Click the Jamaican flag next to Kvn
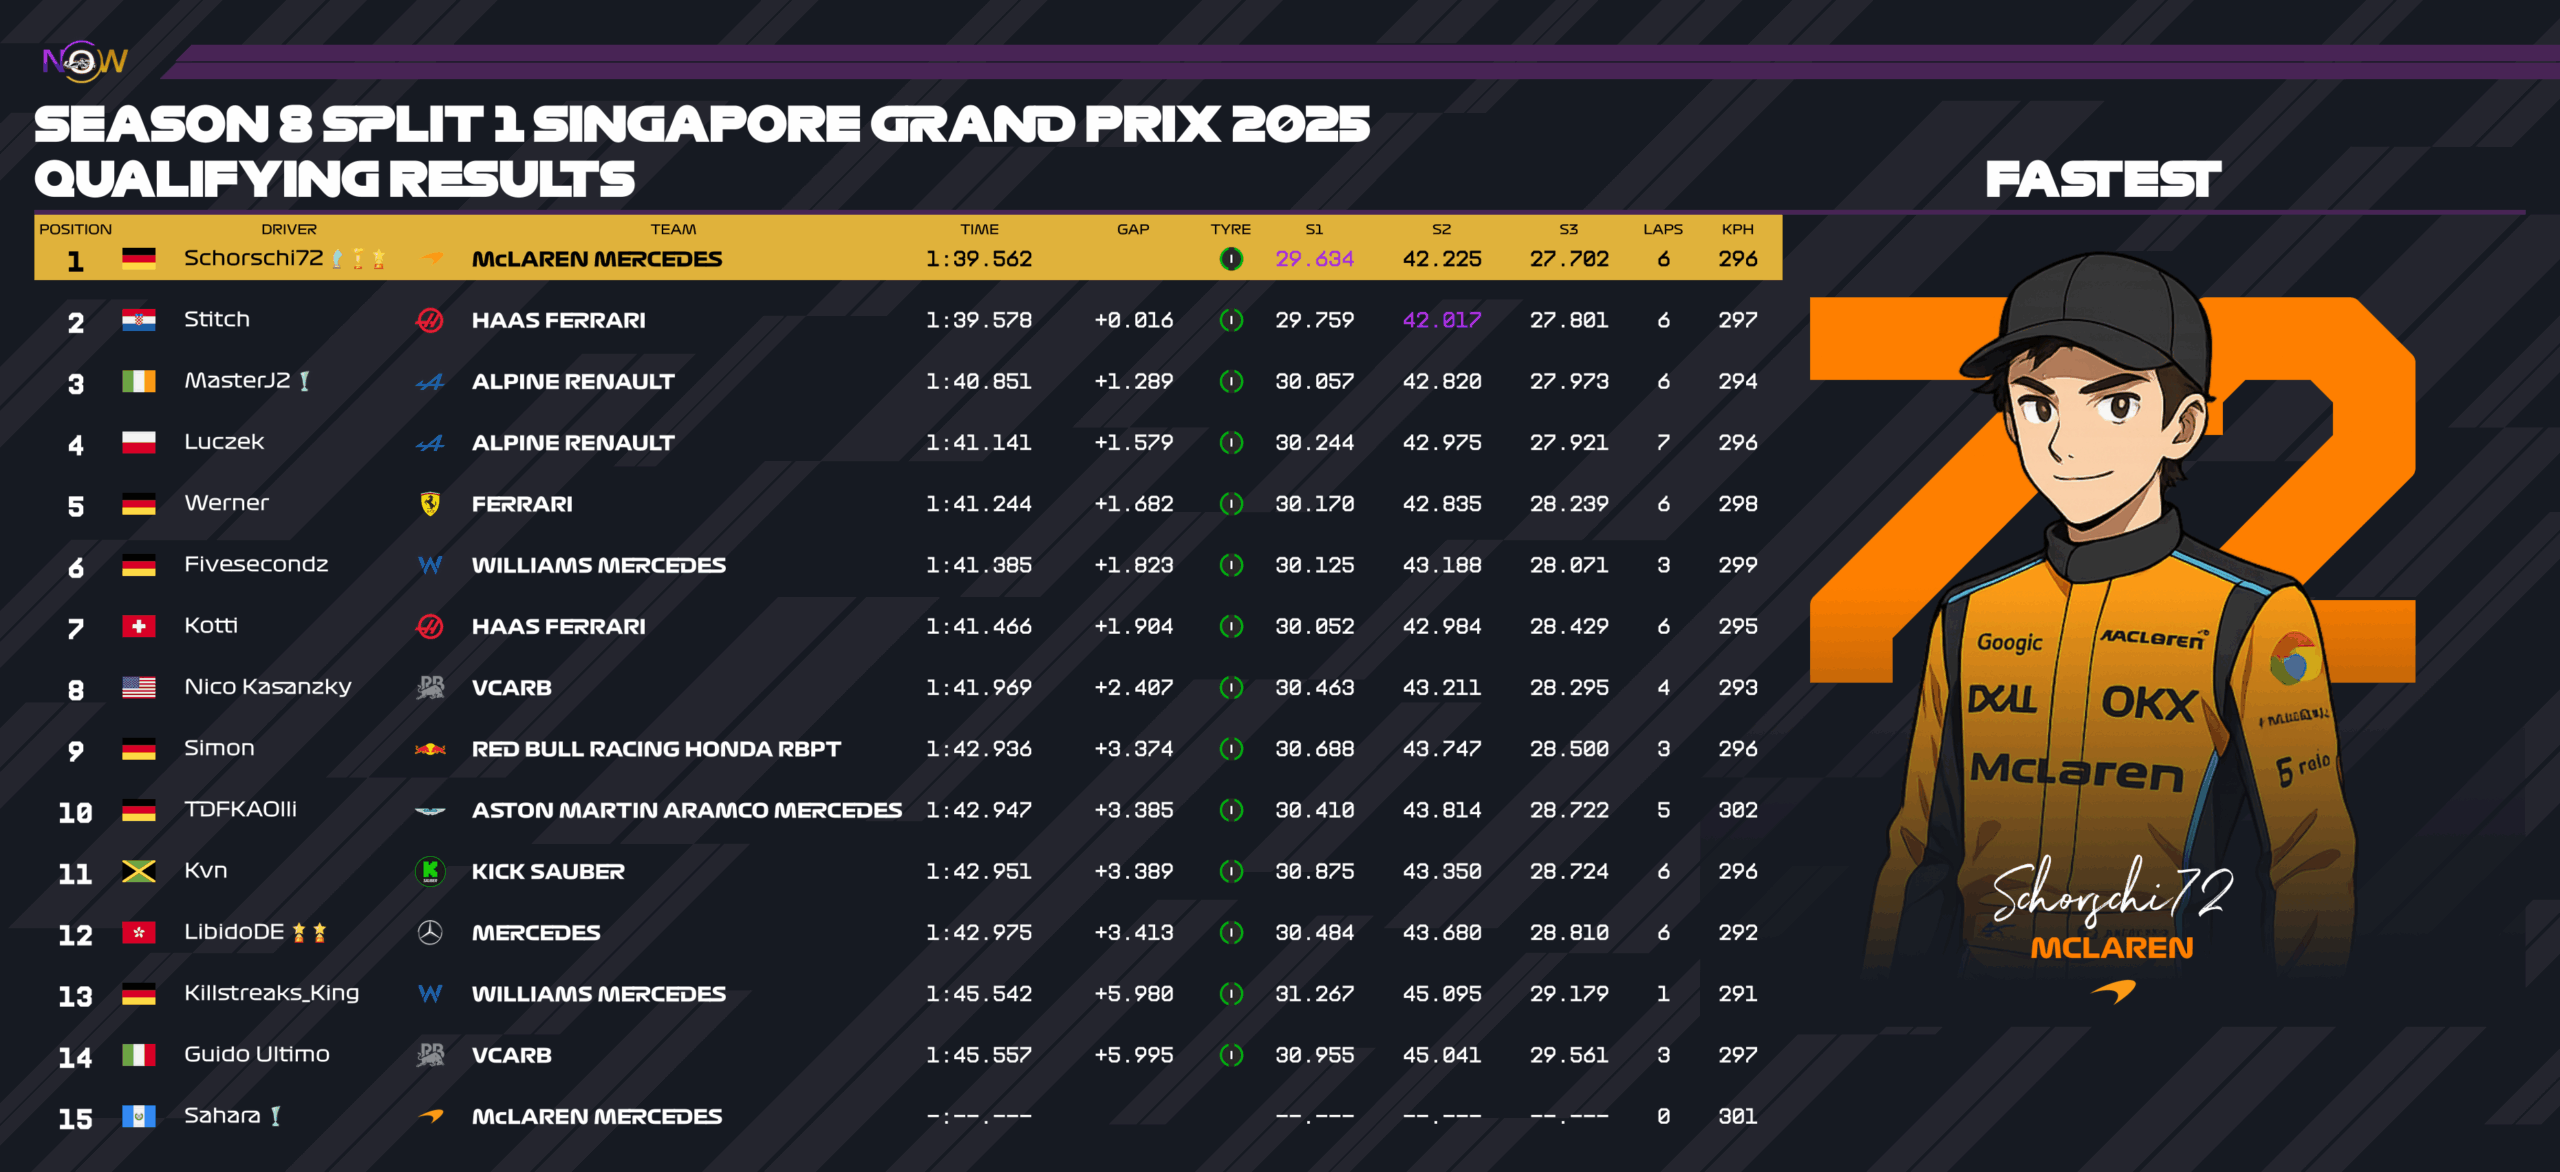Screen dimensions: 2560x1172 click(138, 872)
